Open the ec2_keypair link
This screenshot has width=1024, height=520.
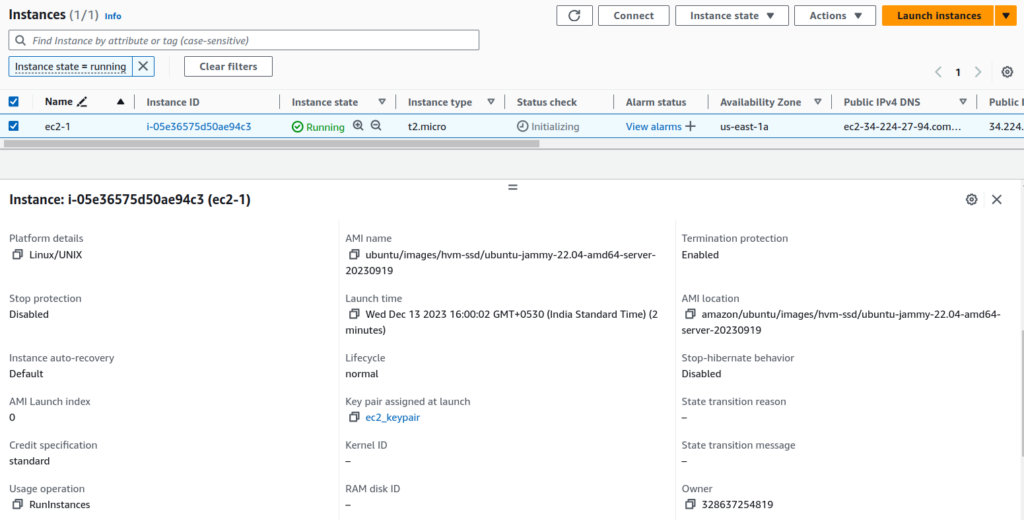[x=392, y=417]
